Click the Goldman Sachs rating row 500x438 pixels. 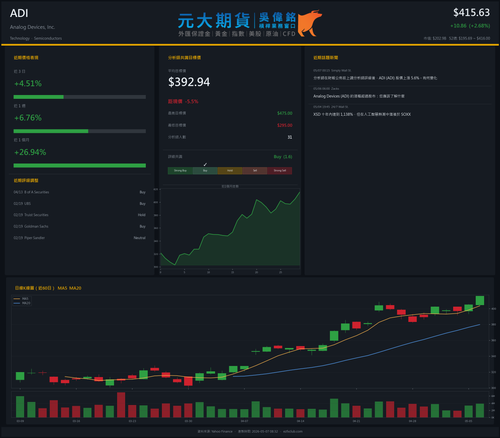click(80, 226)
